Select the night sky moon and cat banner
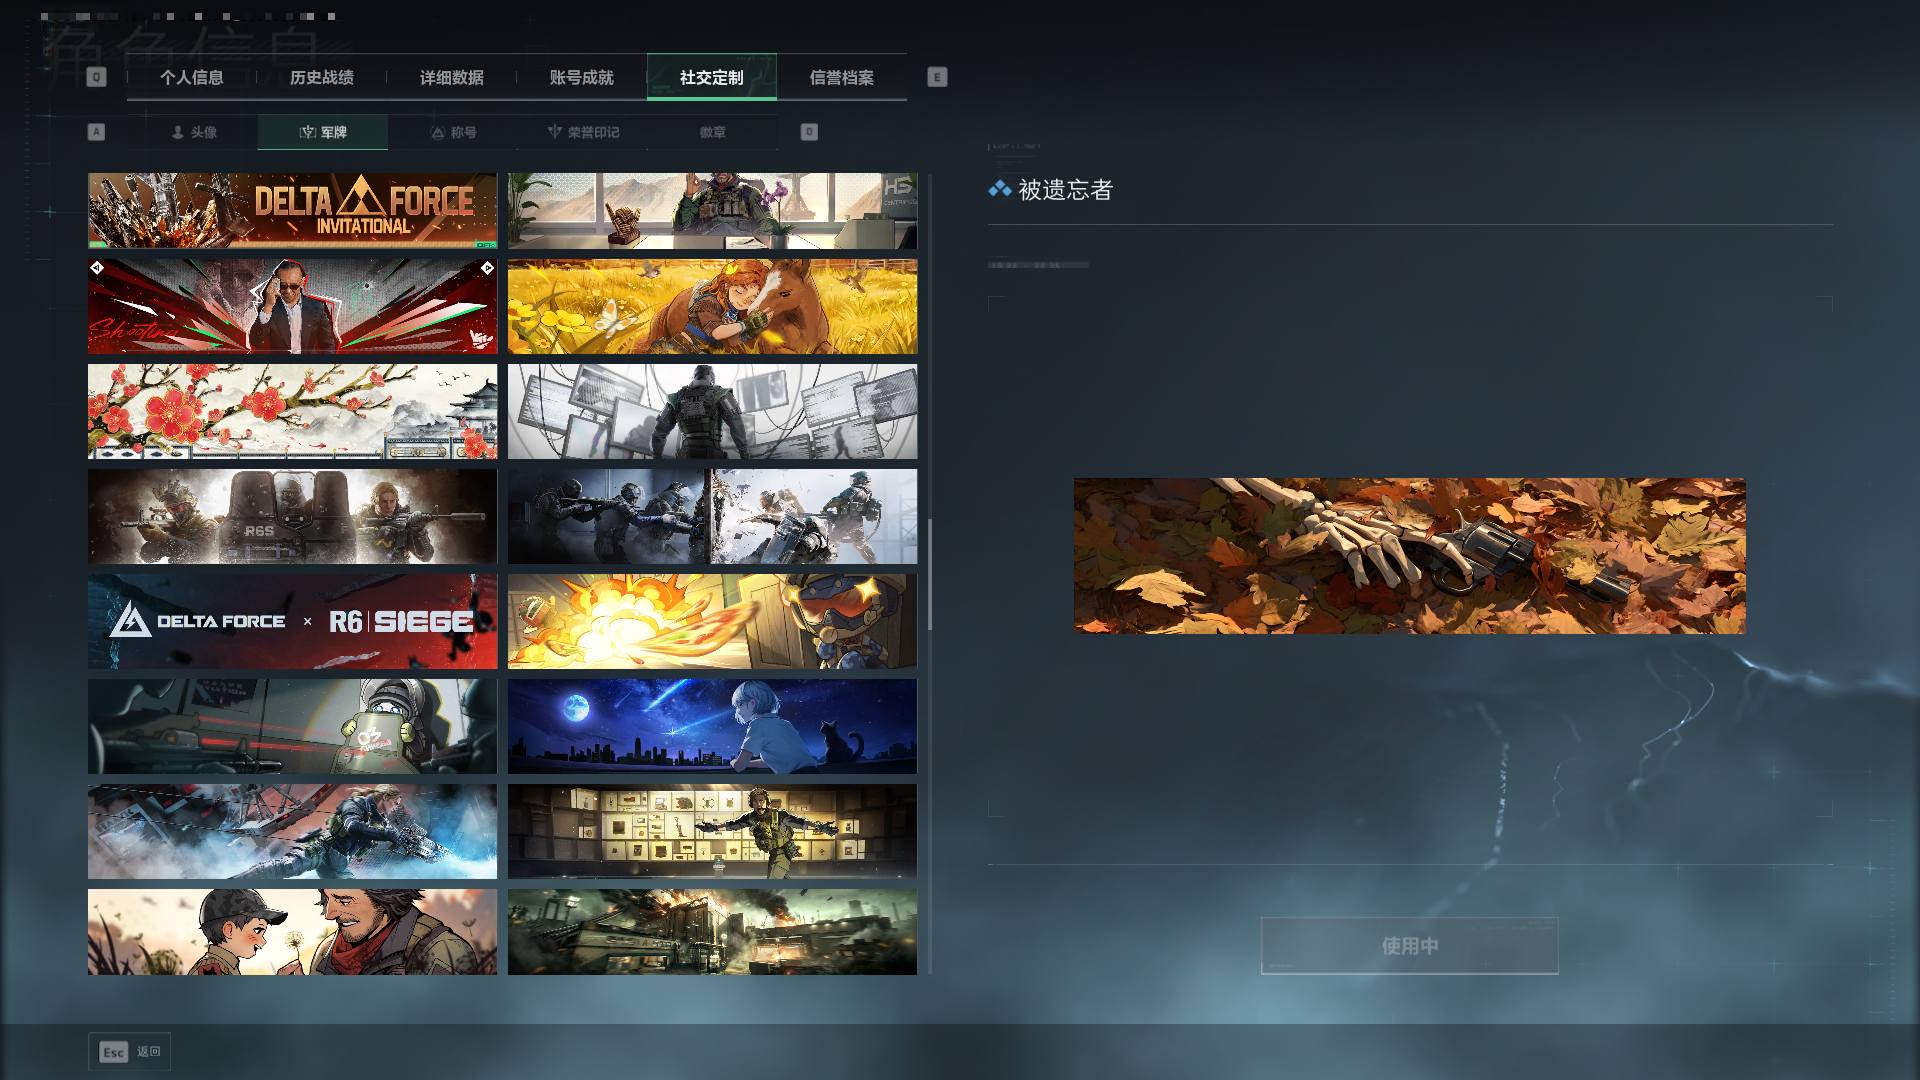 [712, 726]
